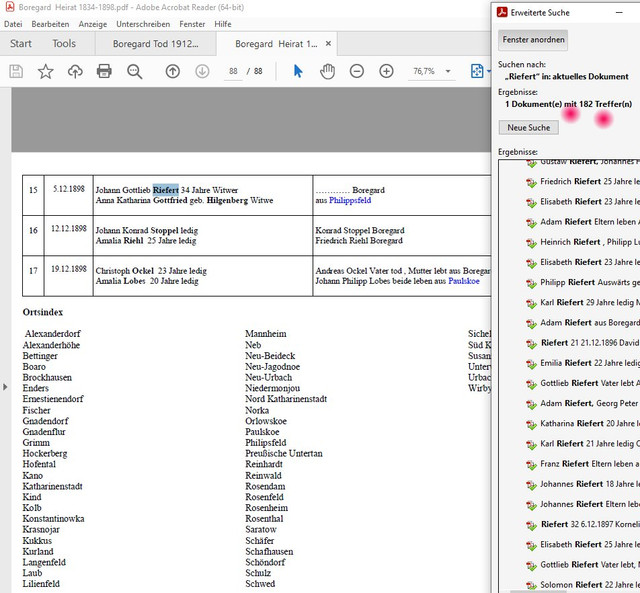Open the zoom level dropdown arrow
Screen dimensions: 640x593
448,71
